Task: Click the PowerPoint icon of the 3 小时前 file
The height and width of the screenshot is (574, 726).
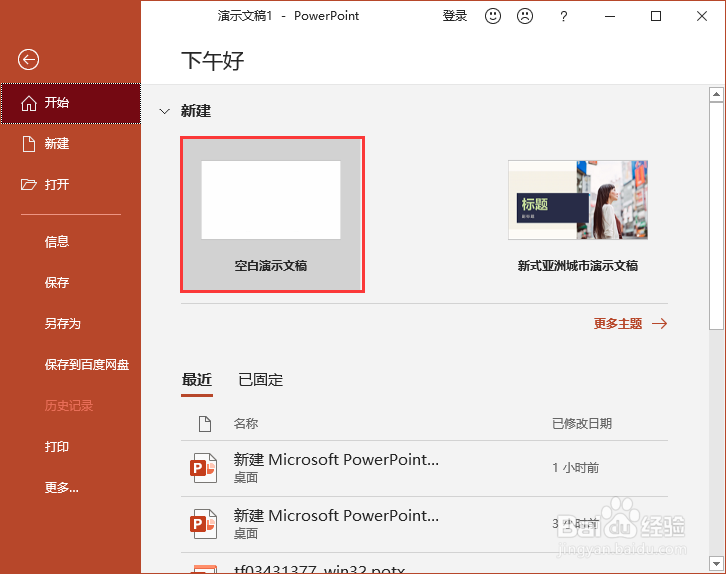Action: (x=203, y=524)
